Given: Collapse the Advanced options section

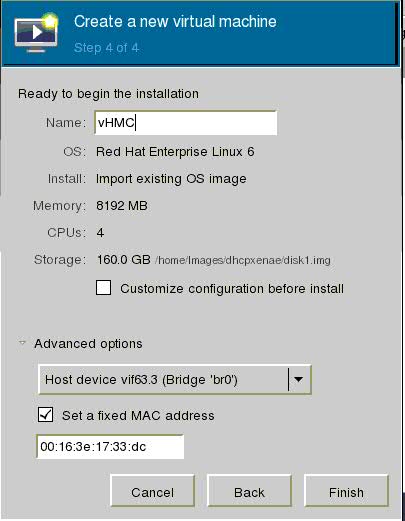Looking at the screenshot, I should pos(22,343).
